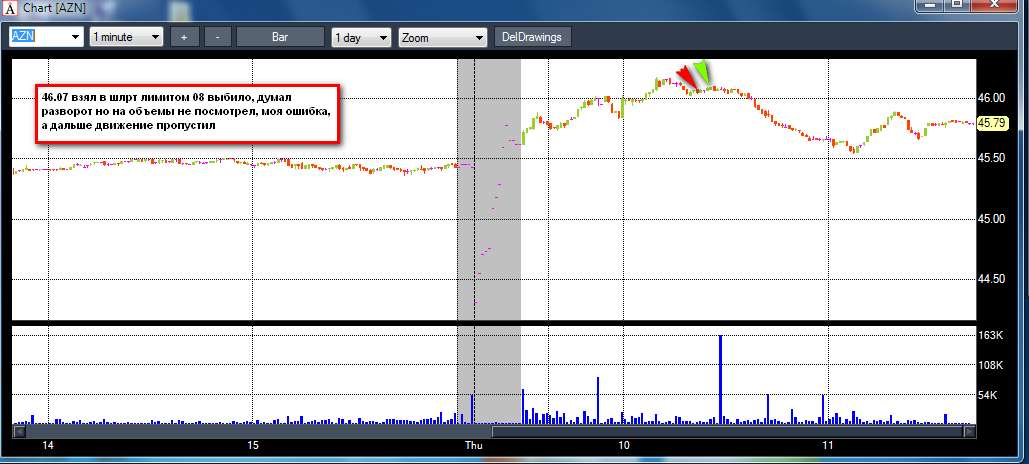Maximize the chart window
The width and height of the screenshot is (1029, 464).
tap(957, 5)
